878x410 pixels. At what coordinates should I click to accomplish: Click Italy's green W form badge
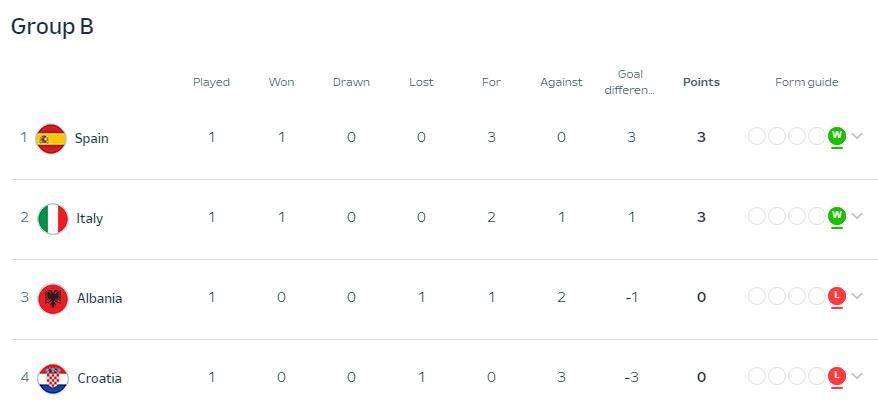point(837,215)
